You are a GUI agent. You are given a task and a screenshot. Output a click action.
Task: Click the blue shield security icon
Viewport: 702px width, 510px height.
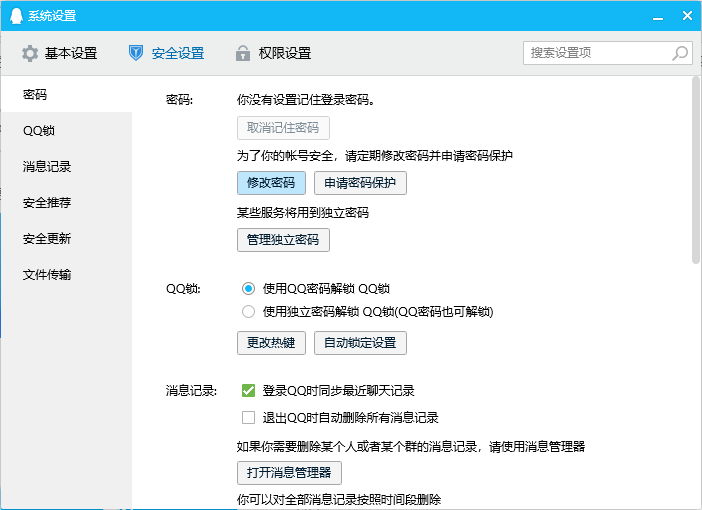136,53
